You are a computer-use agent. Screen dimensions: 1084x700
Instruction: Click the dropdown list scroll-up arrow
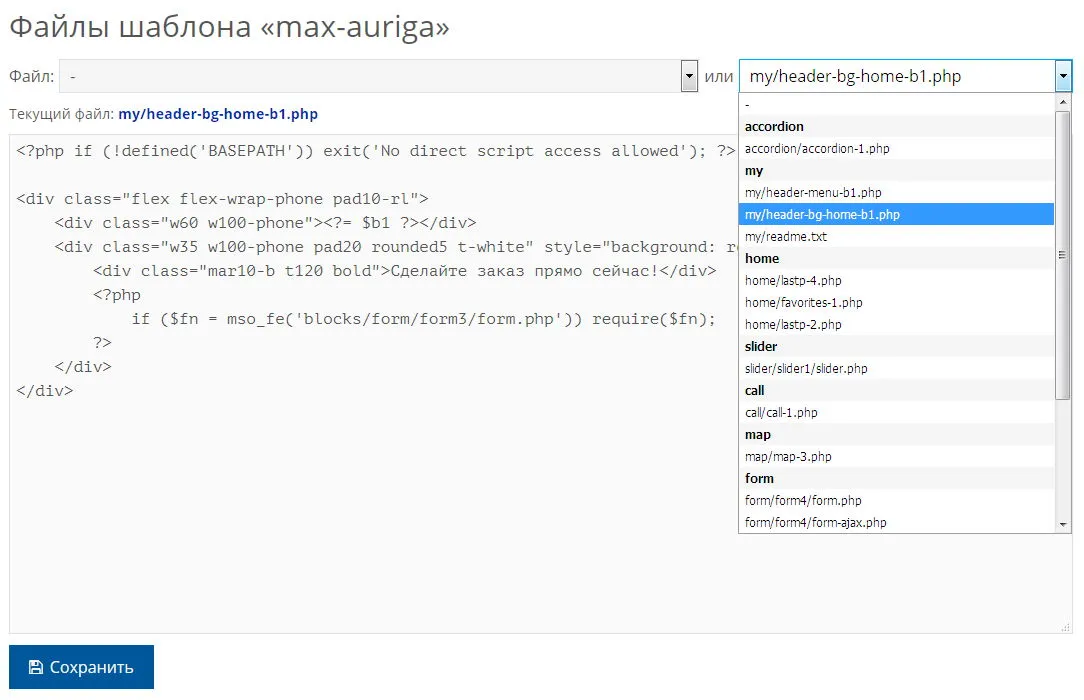[x=1063, y=102]
